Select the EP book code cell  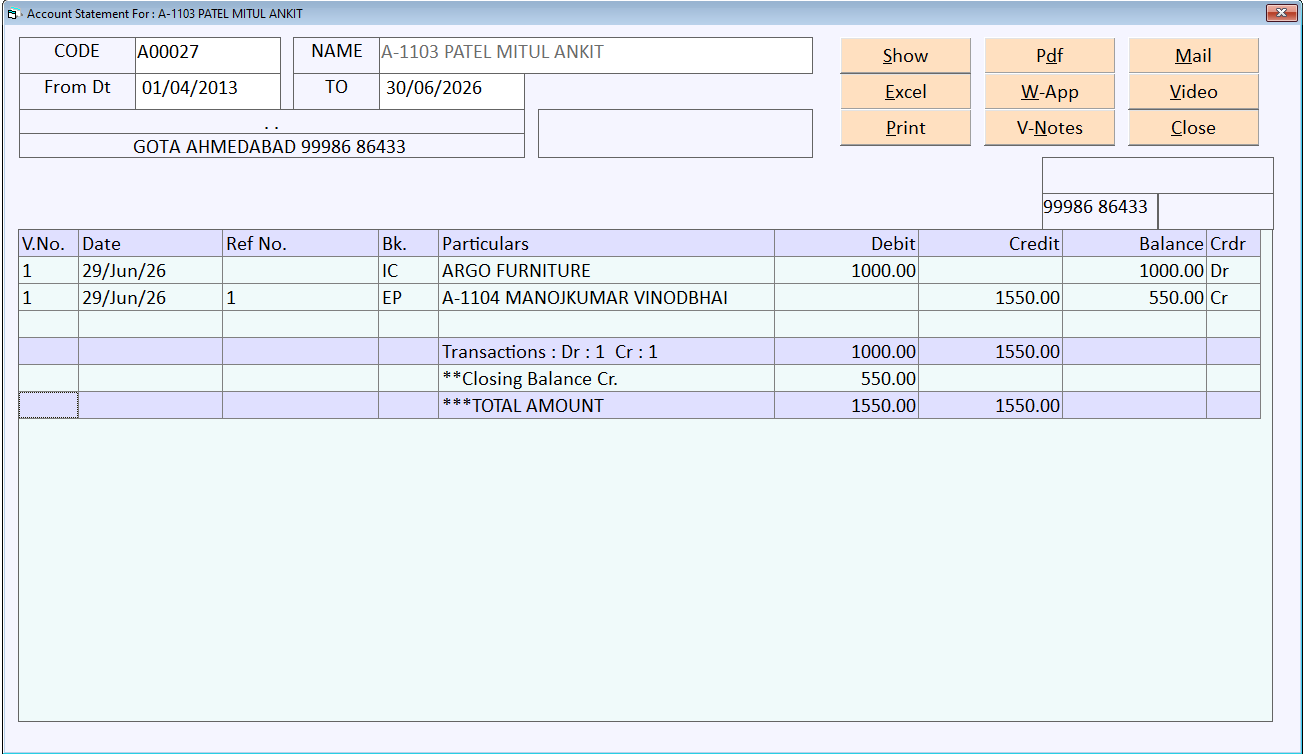click(408, 298)
